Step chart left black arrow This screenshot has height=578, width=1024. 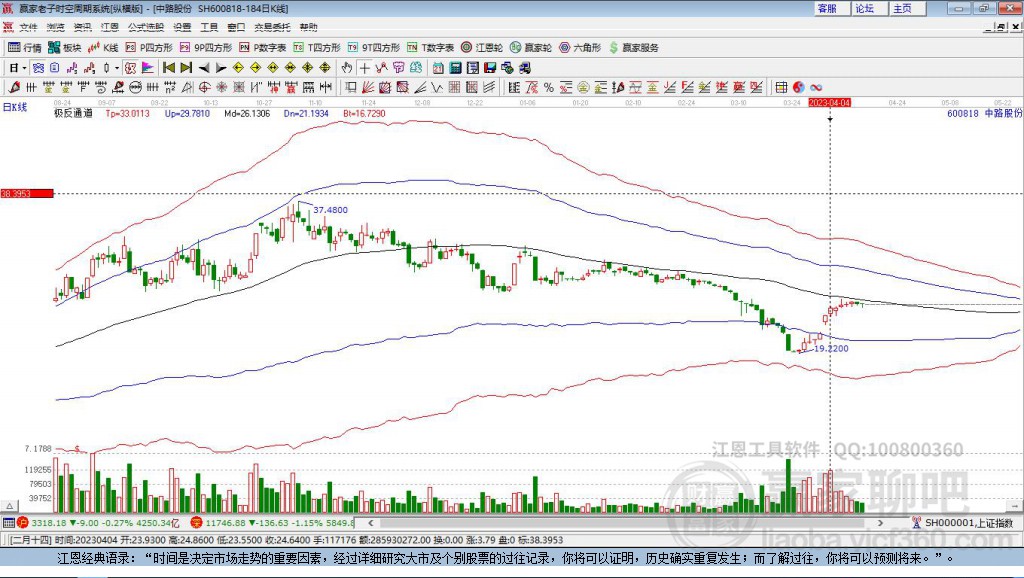coord(204,68)
